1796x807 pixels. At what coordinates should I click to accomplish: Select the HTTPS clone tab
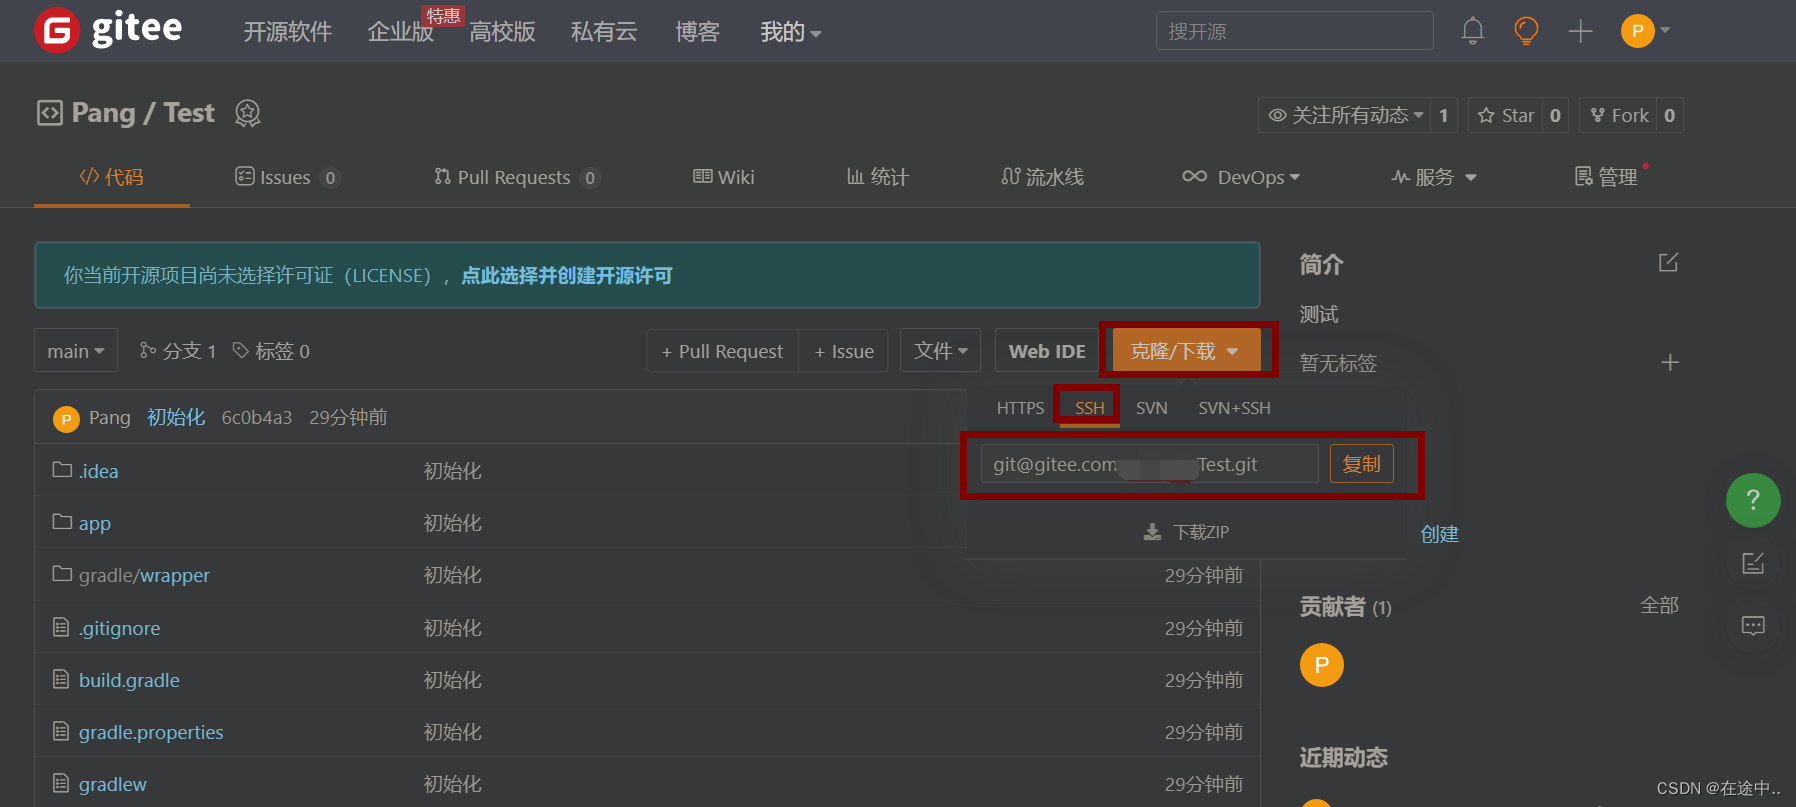point(1020,408)
